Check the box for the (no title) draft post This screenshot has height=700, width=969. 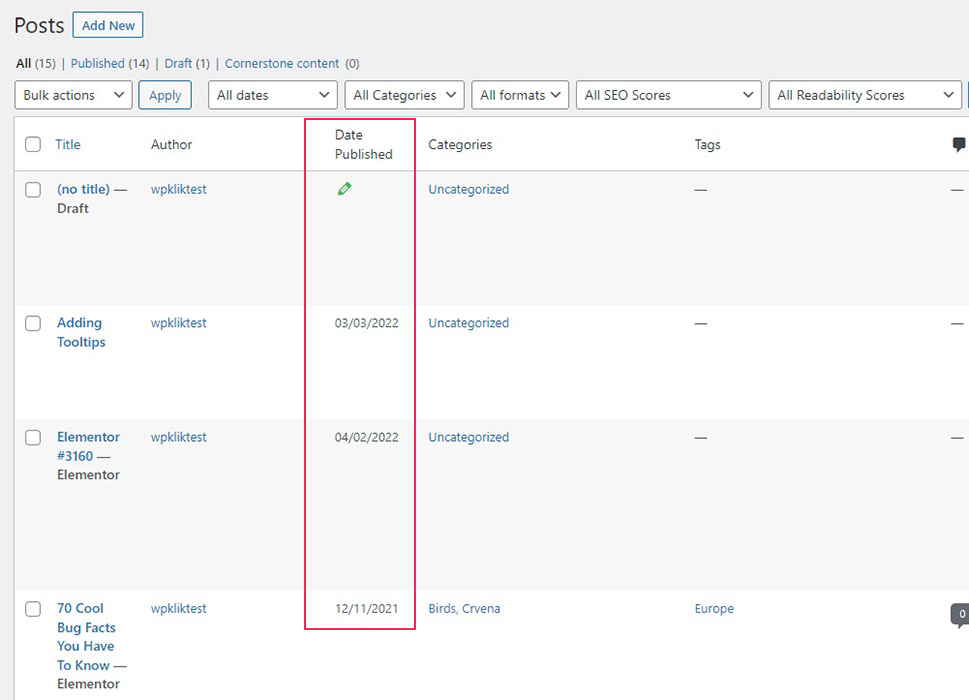tap(33, 190)
